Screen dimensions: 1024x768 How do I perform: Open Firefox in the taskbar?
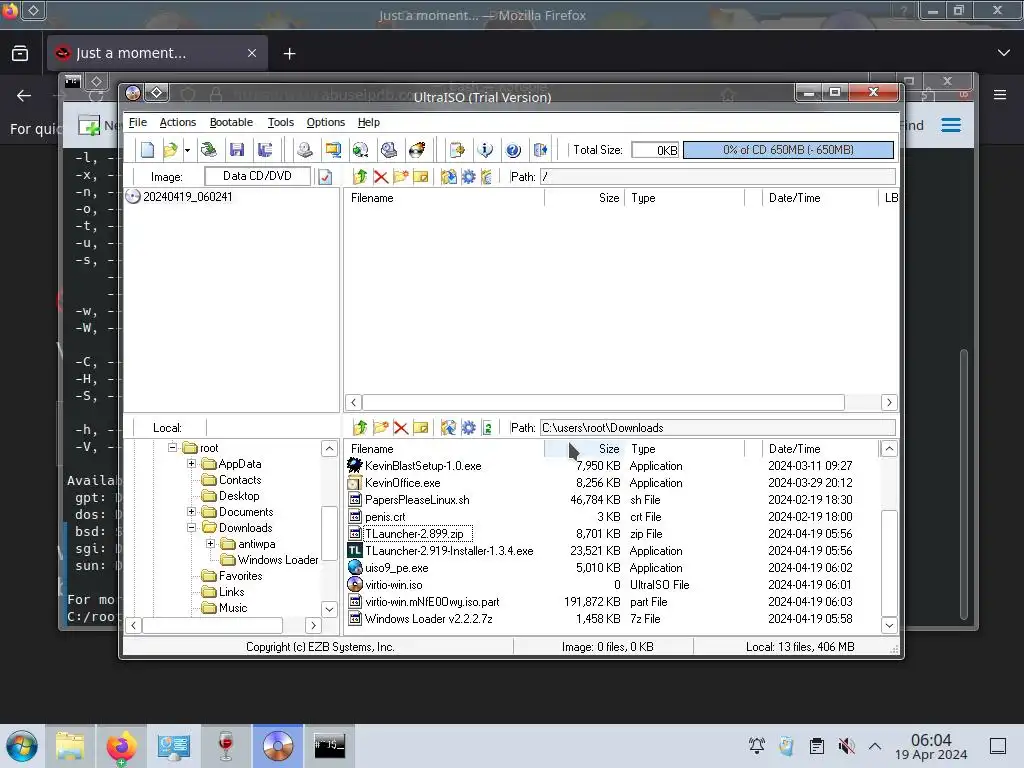(x=121, y=746)
